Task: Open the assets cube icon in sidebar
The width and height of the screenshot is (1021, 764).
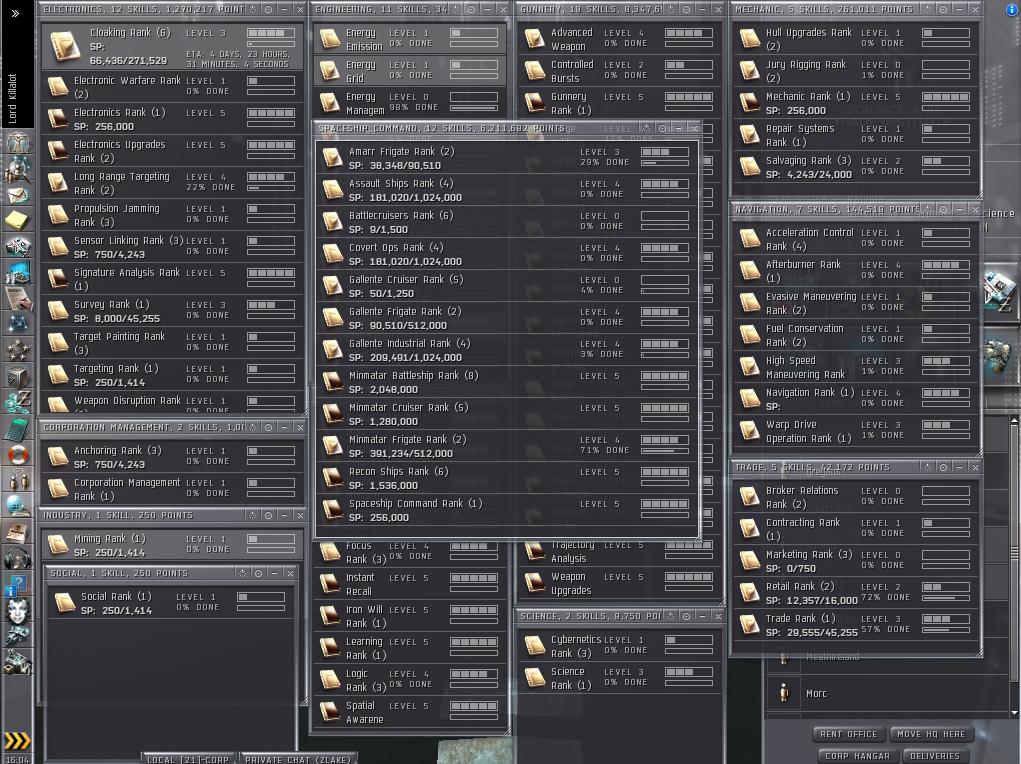Action: coord(18,376)
